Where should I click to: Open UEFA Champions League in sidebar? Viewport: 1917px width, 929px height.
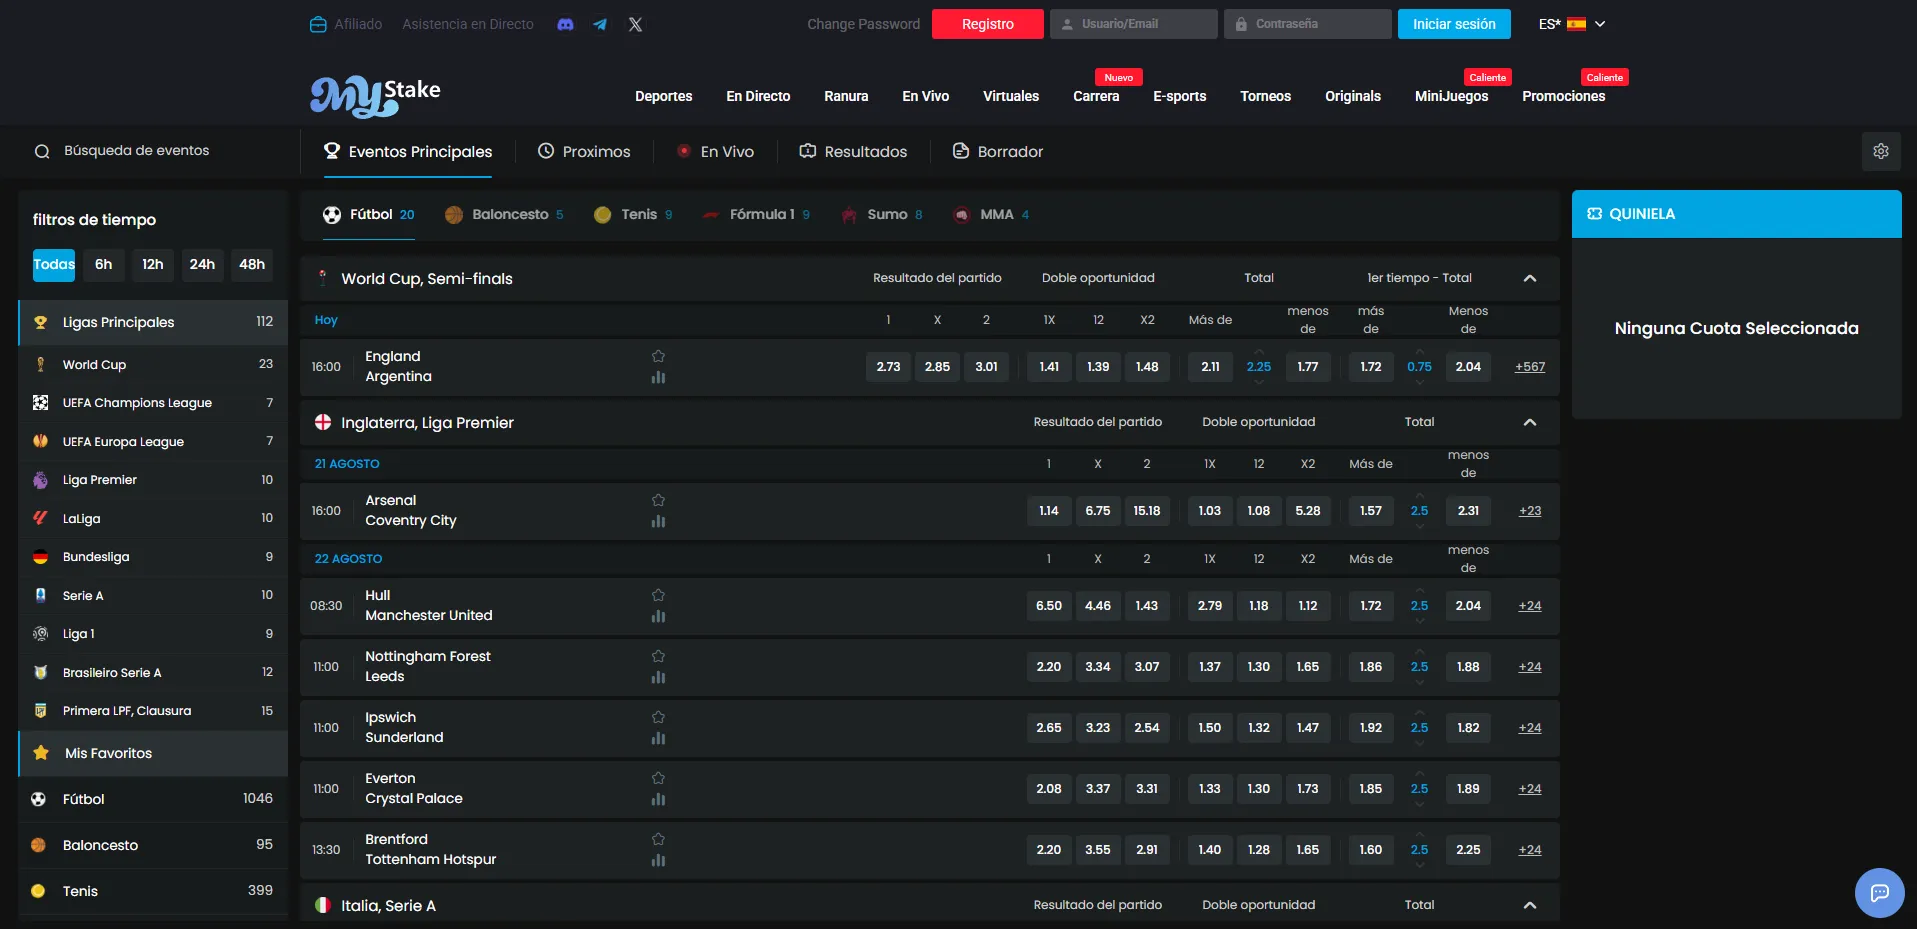coord(153,403)
